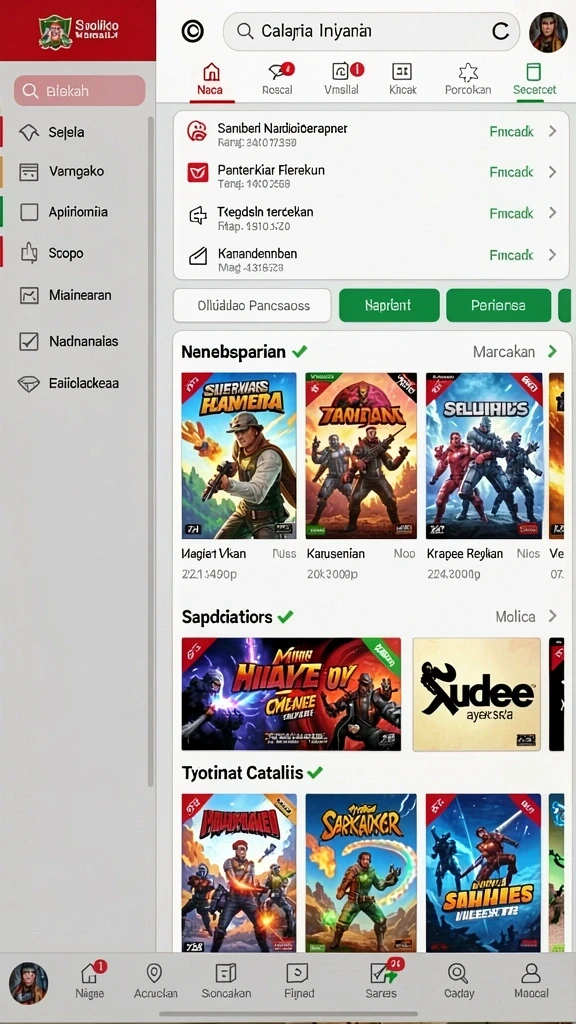The height and width of the screenshot is (1024, 576).
Task: Expand Nenebsparian with the green chevron
Action: (x=552, y=352)
